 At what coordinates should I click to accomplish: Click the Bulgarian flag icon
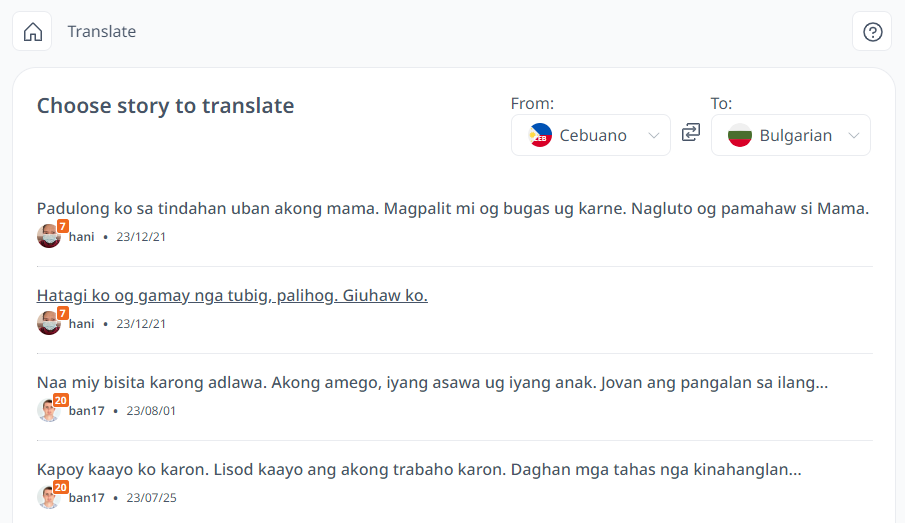click(740, 135)
